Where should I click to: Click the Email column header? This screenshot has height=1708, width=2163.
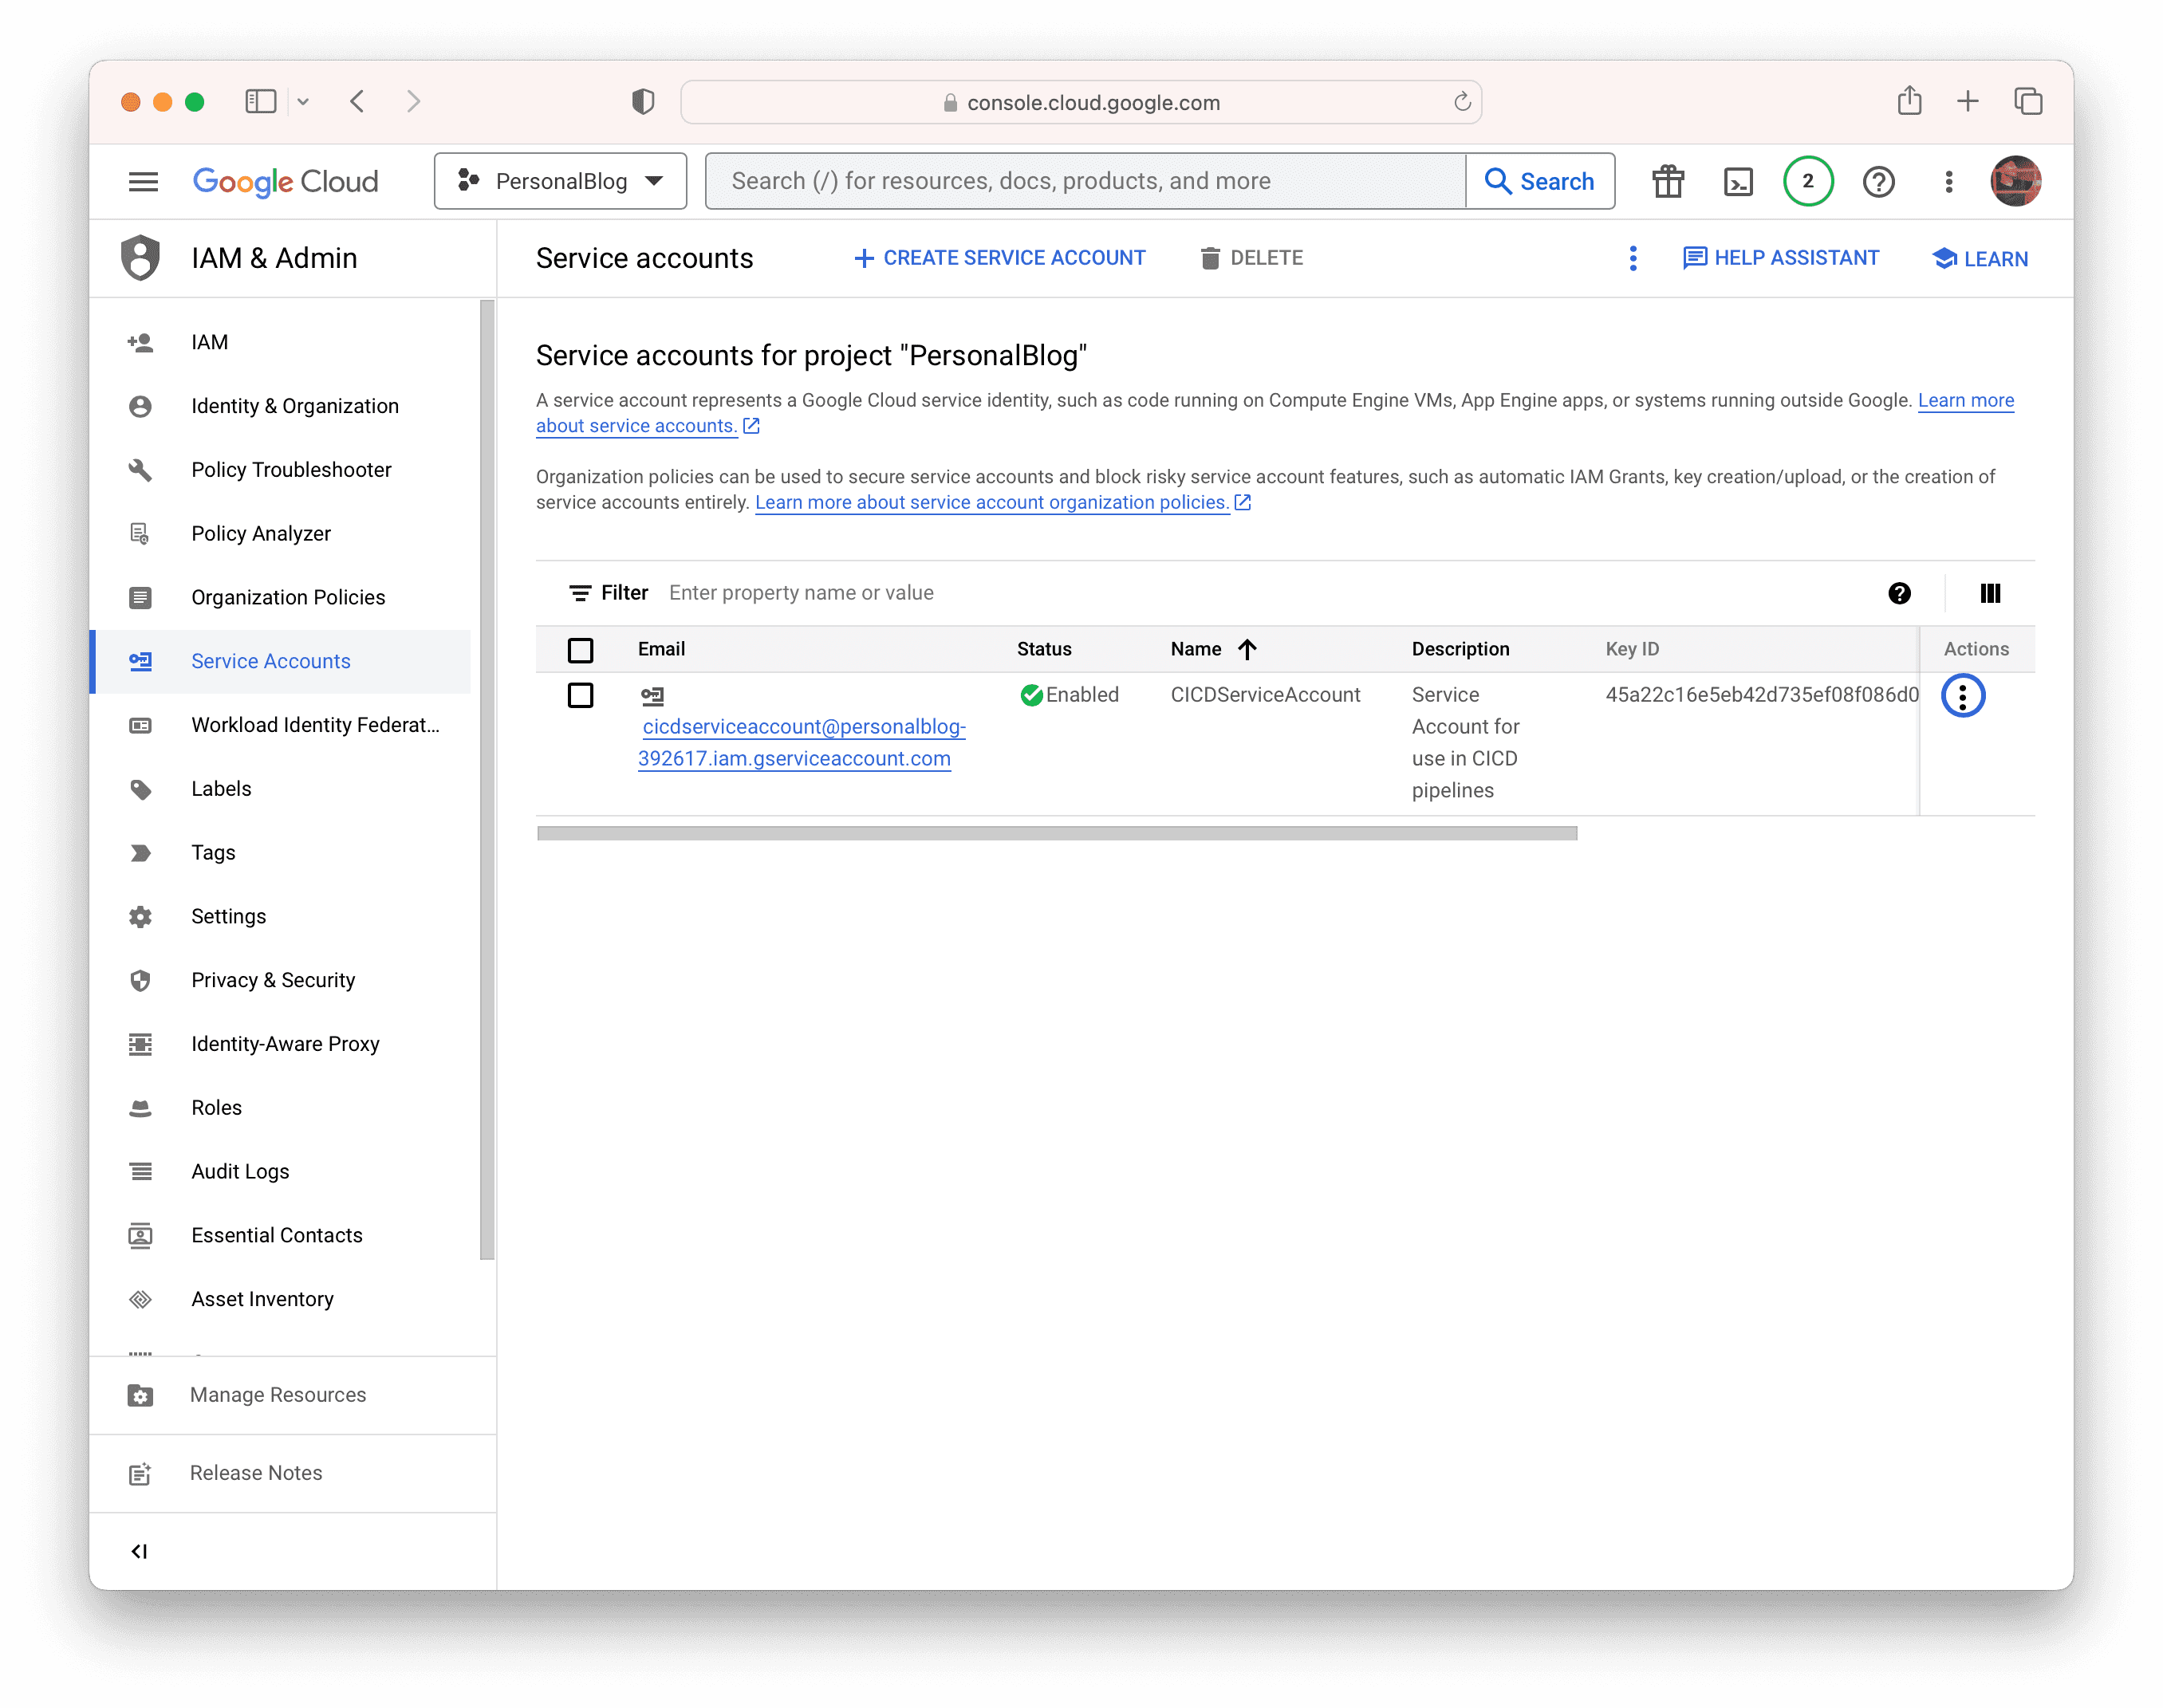coord(661,649)
